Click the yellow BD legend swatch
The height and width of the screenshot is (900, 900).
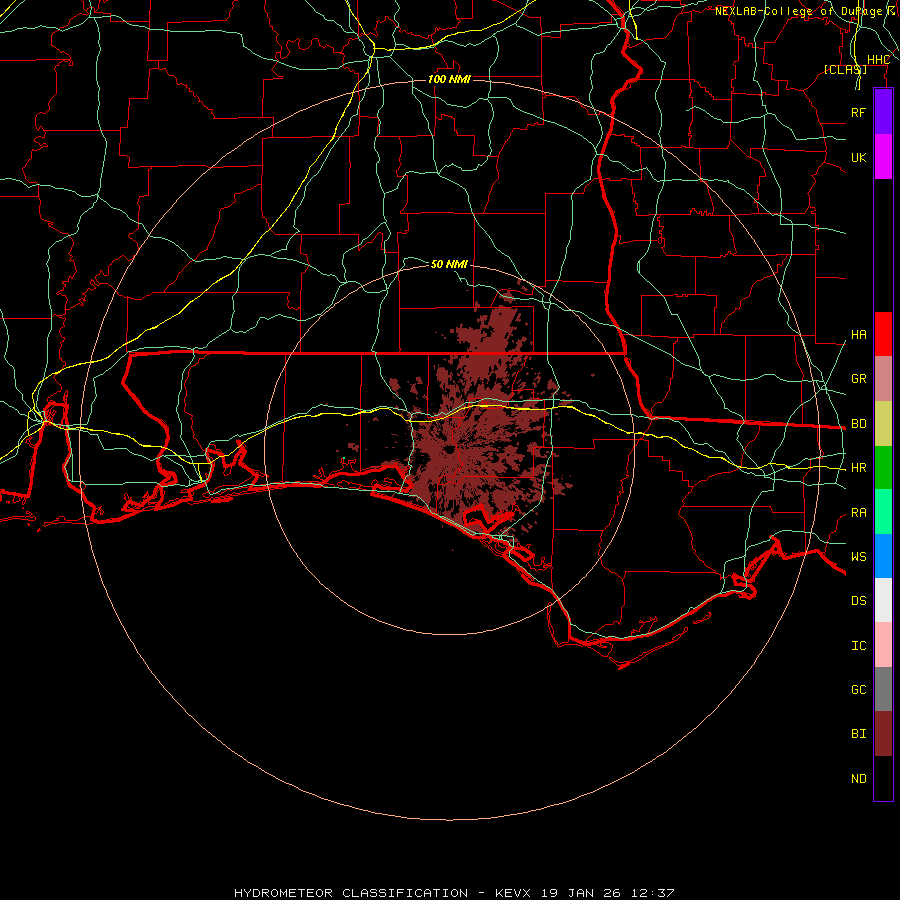tap(883, 423)
